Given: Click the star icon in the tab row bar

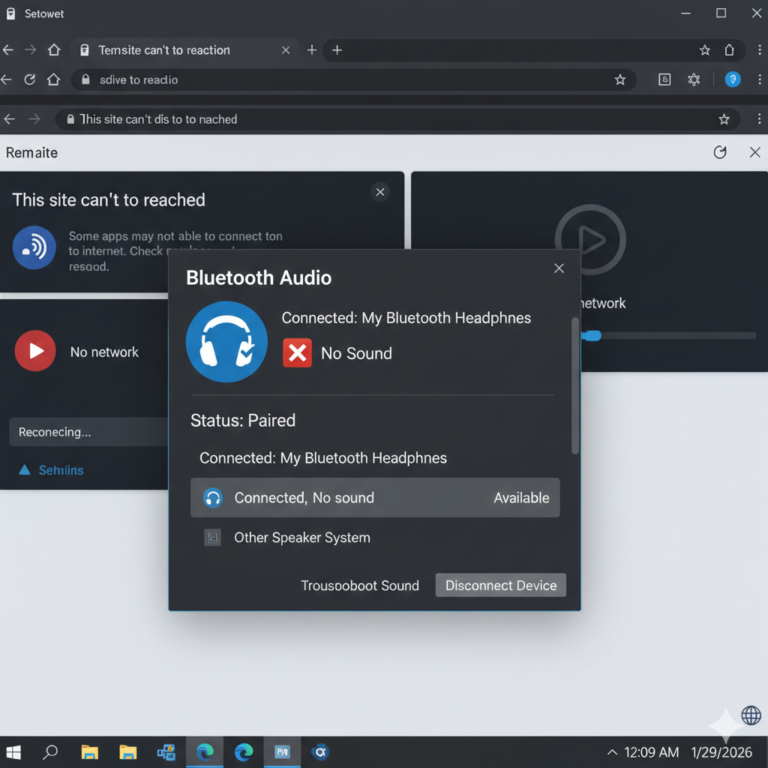Looking at the screenshot, I should [704, 50].
